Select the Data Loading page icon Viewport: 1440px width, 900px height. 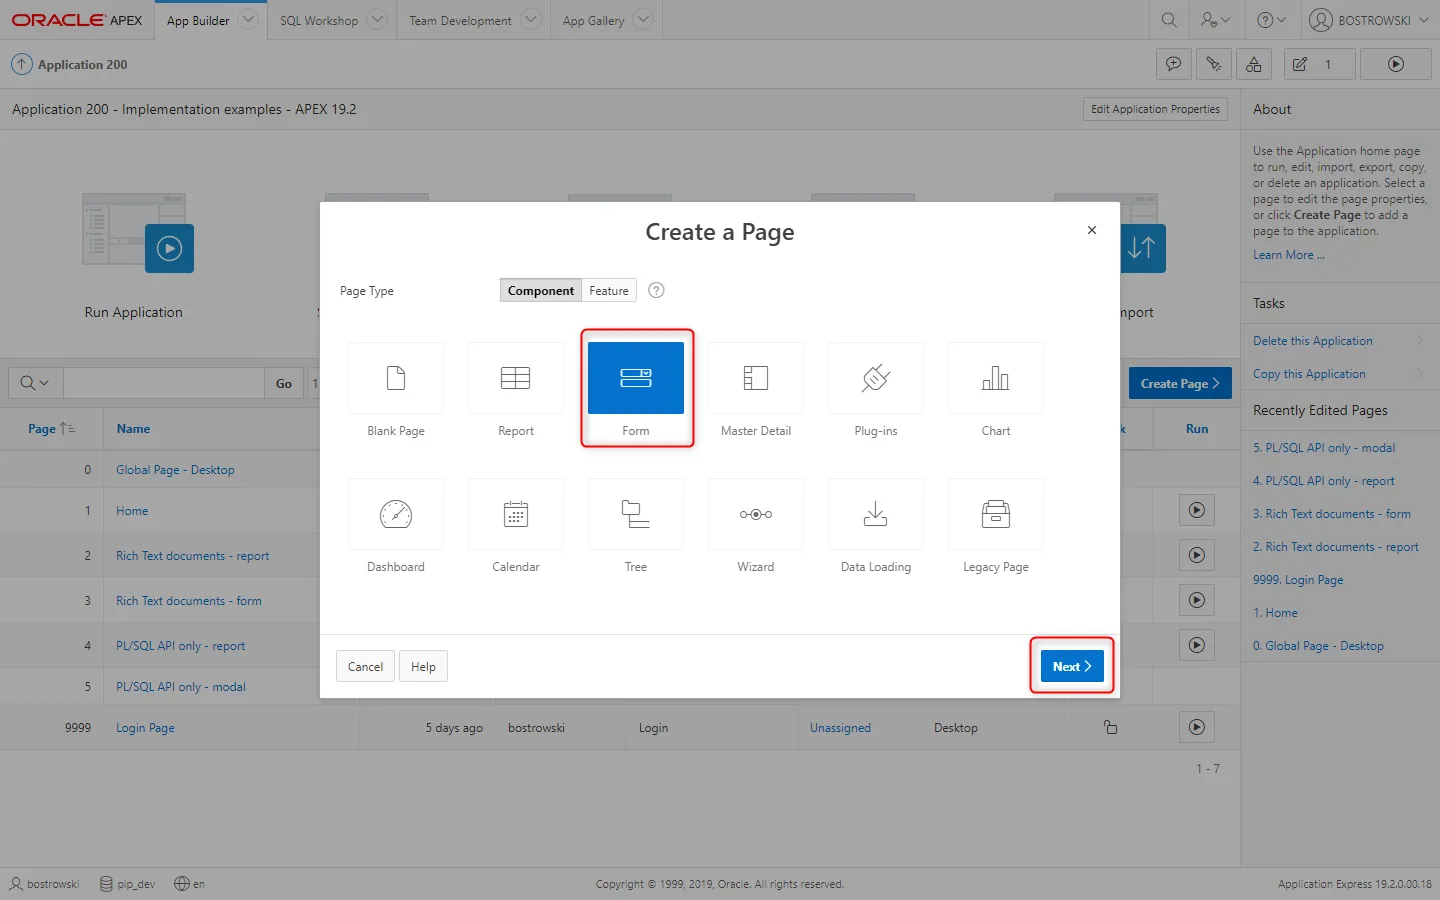tap(876, 514)
